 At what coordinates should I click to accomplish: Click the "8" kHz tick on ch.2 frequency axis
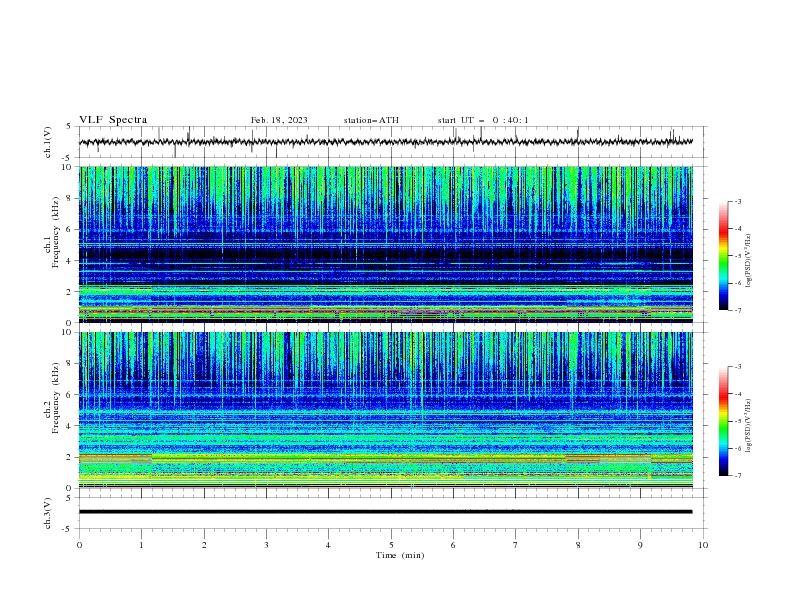[69, 363]
